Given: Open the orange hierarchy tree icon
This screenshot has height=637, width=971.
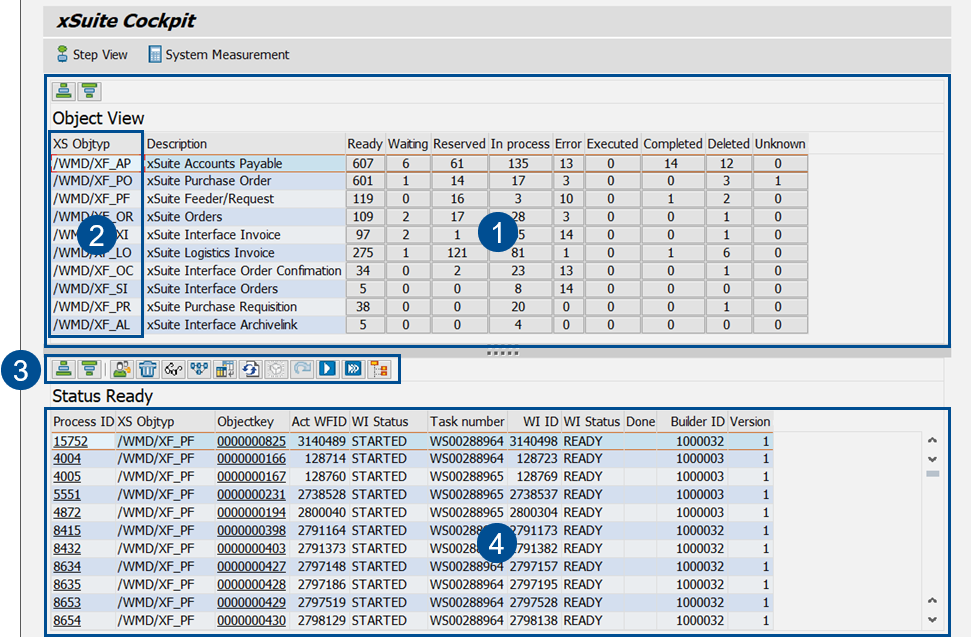Looking at the screenshot, I should pos(381,370).
